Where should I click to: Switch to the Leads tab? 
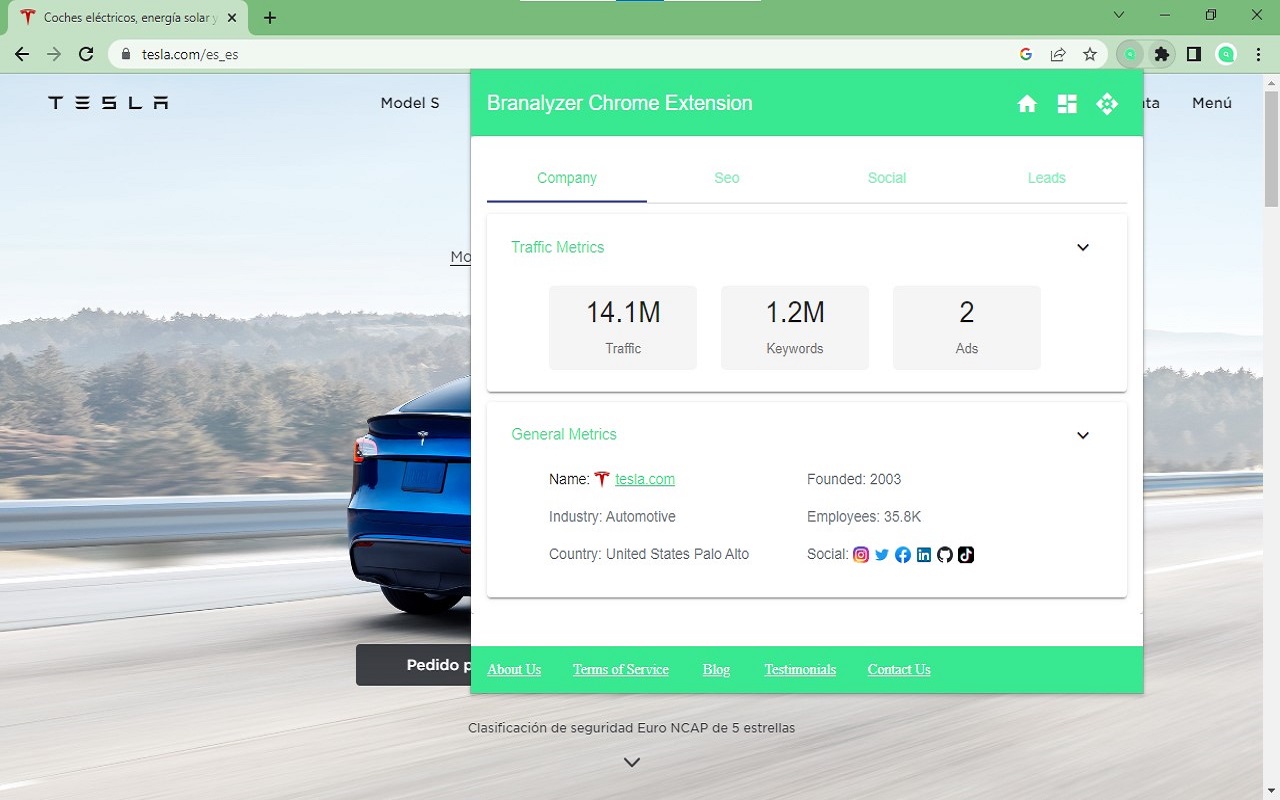pos(1047,178)
